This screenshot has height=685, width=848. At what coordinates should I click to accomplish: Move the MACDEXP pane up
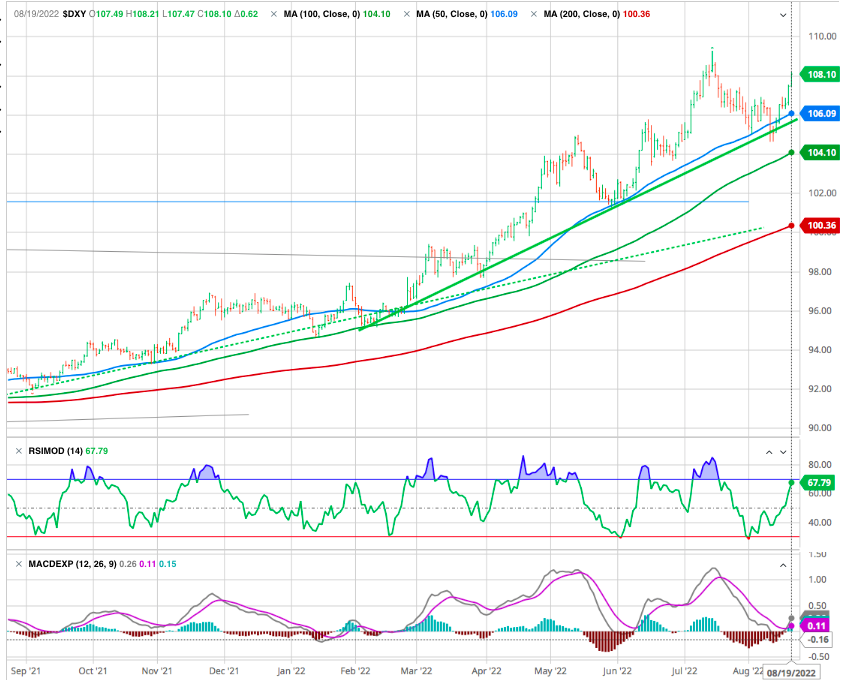(783, 566)
